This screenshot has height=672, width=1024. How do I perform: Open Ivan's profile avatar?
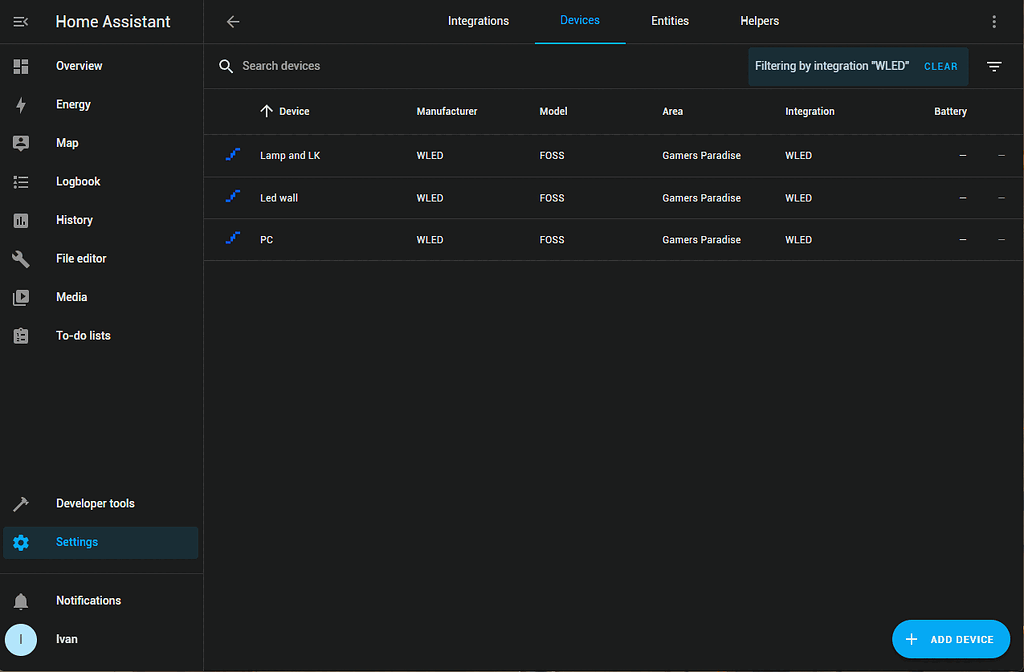[20, 639]
